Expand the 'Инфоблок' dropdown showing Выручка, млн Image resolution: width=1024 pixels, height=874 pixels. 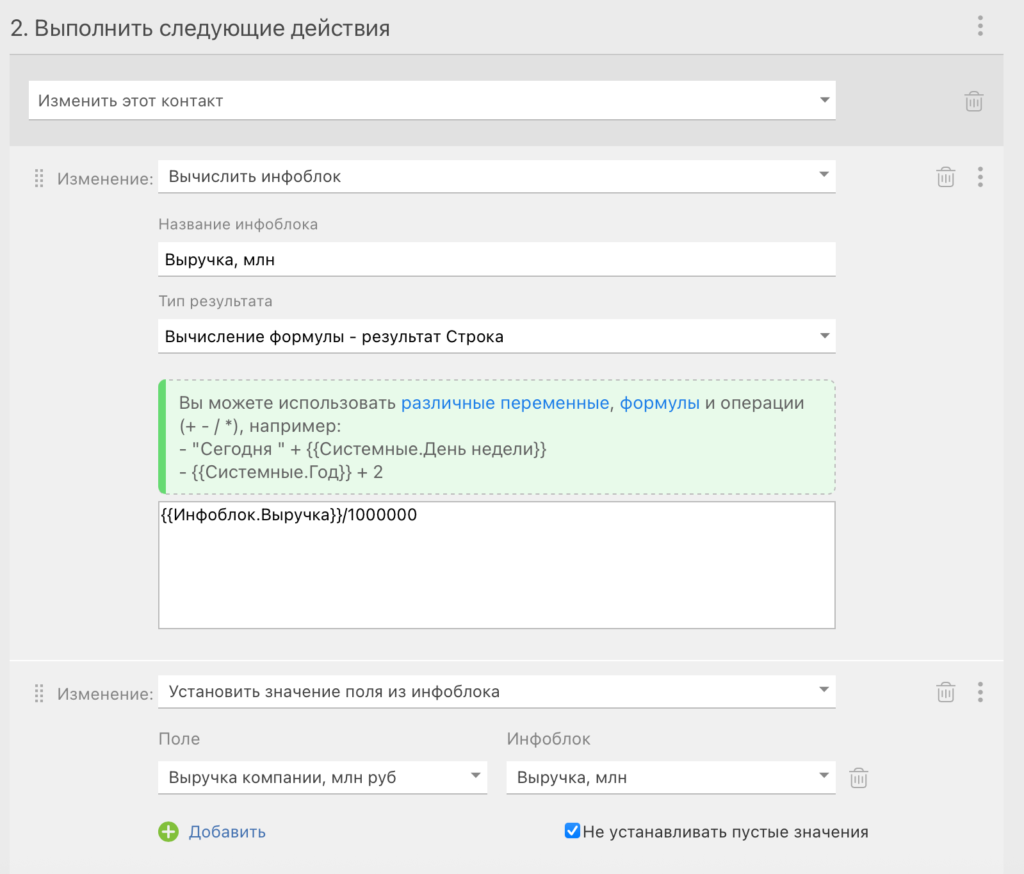pos(670,777)
